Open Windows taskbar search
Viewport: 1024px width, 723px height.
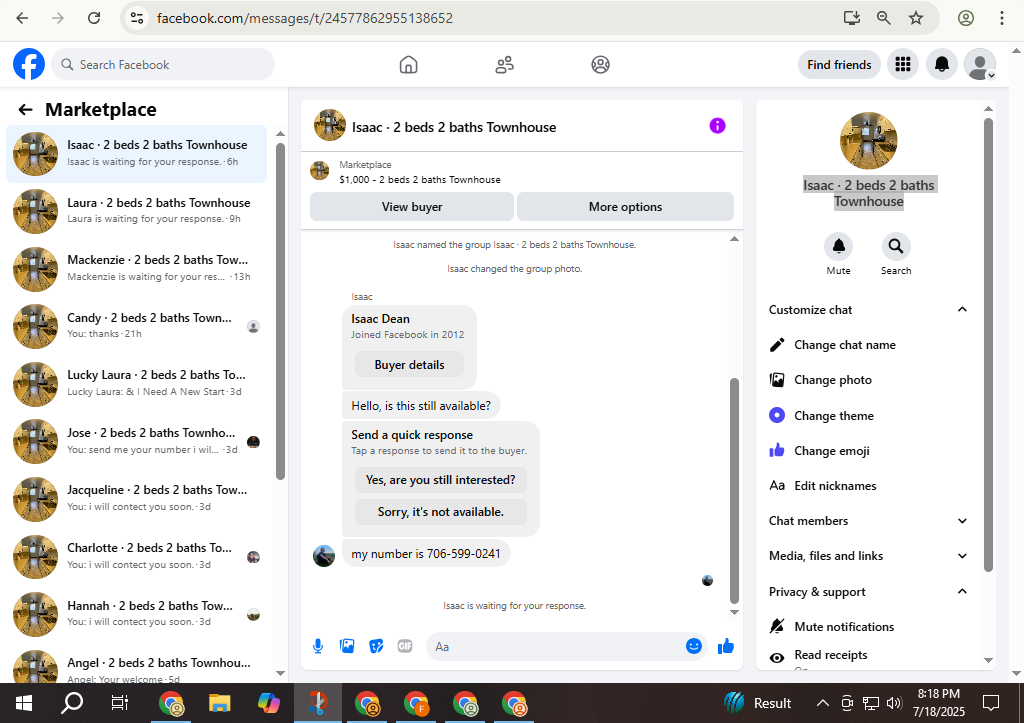(x=72, y=703)
